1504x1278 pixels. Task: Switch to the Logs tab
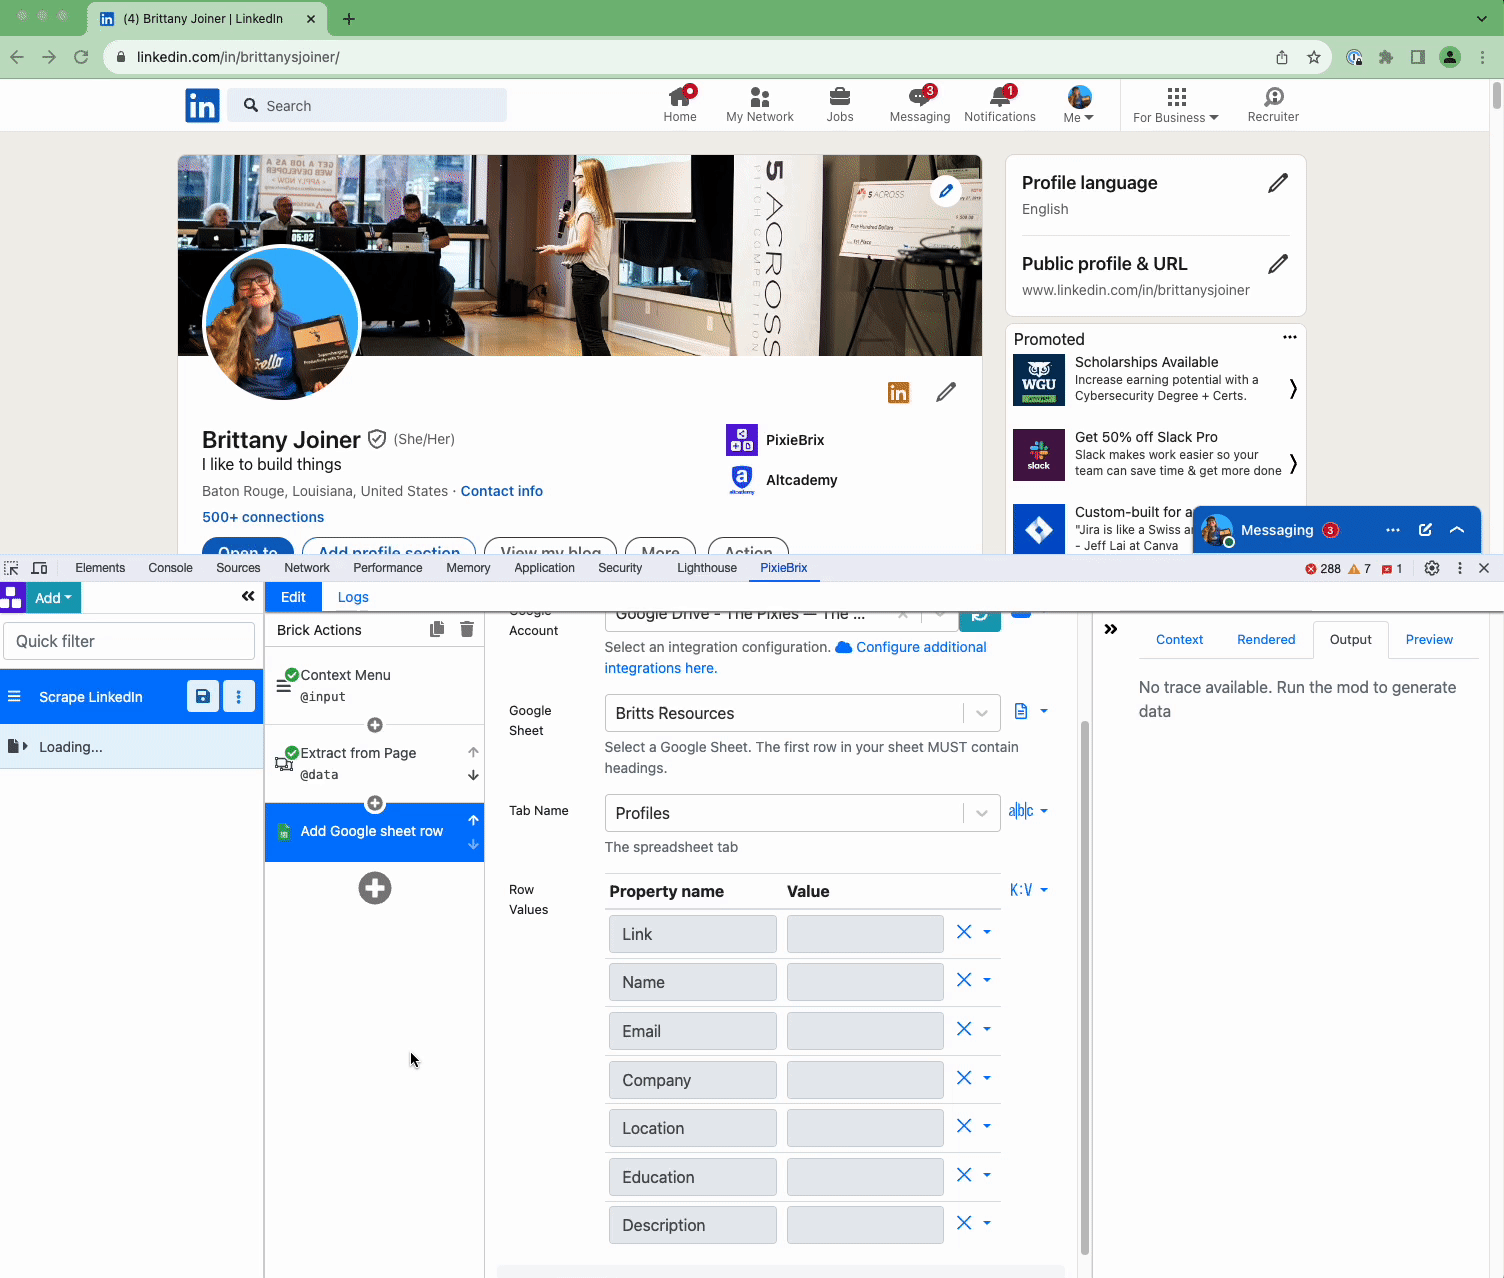(353, 597)
